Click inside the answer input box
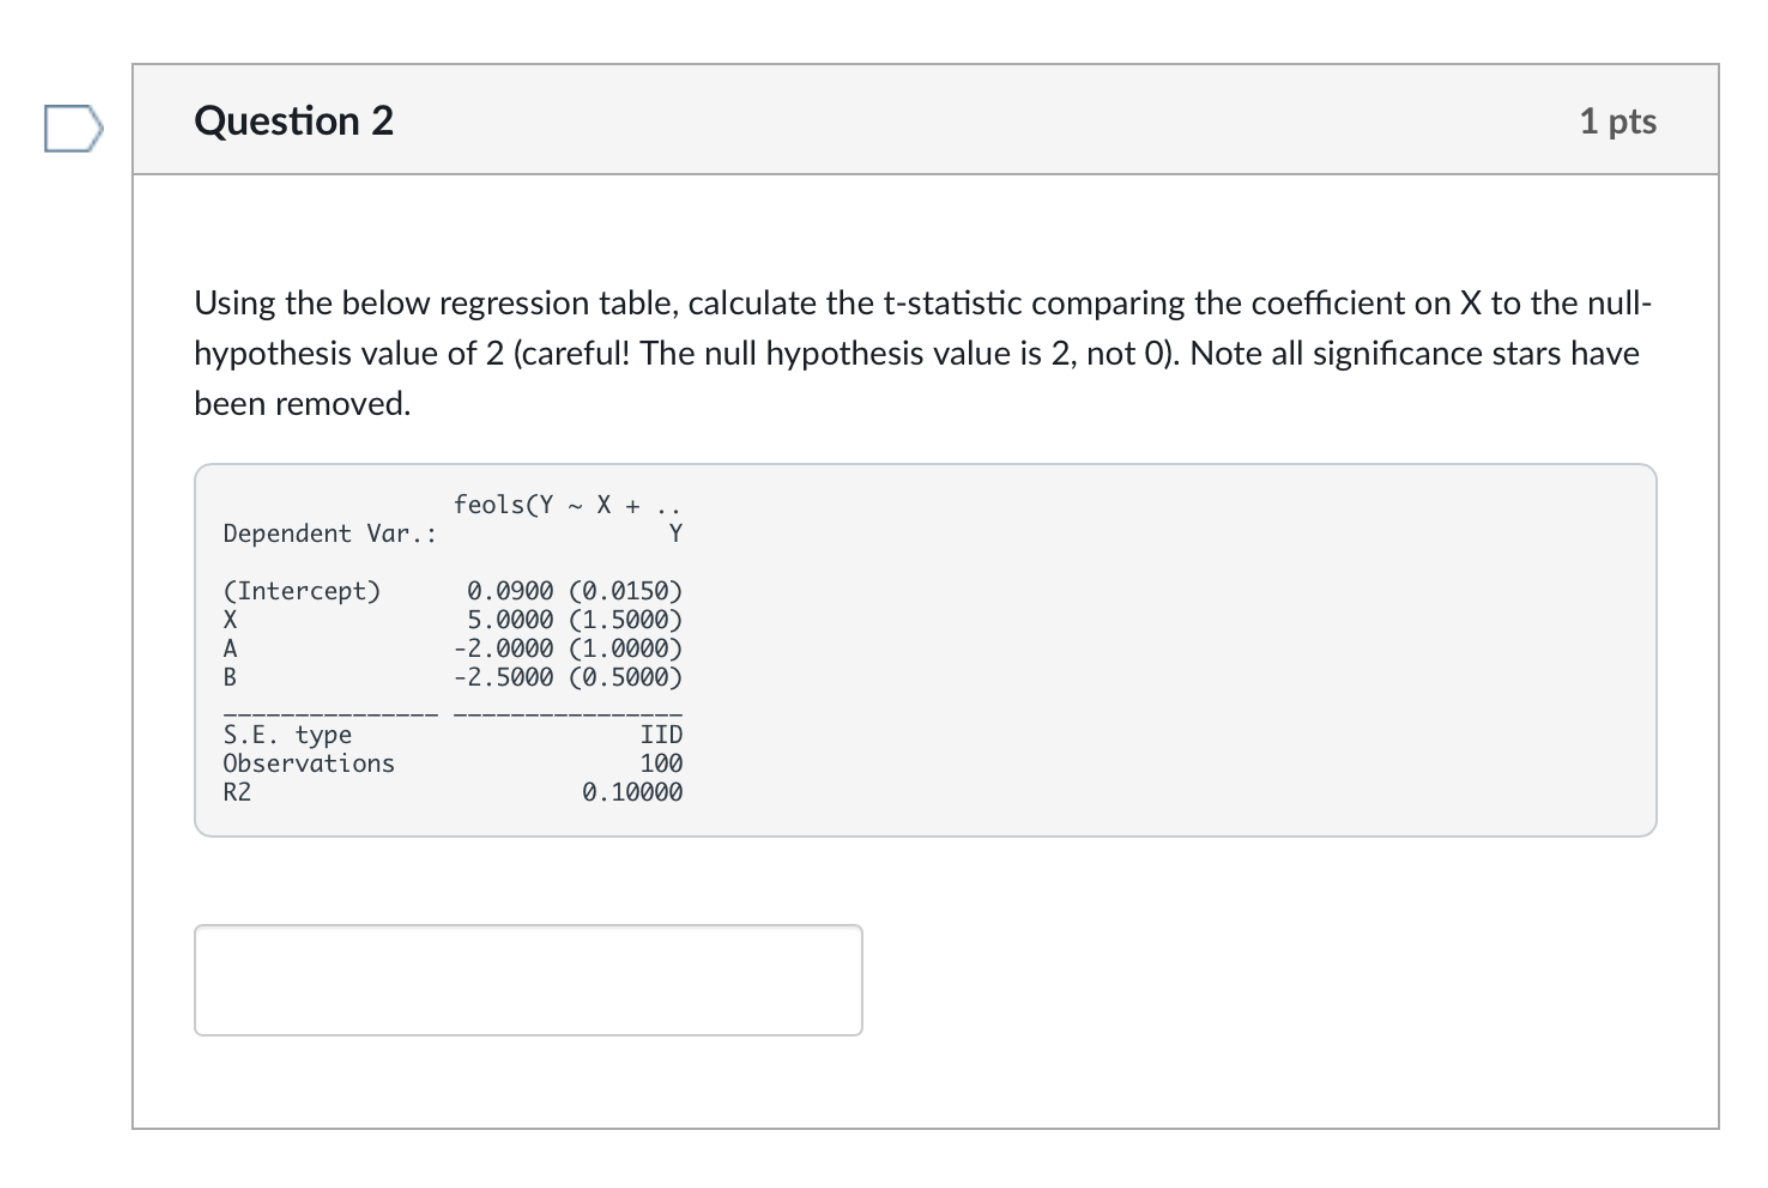Screen dimensions: 1768x1188 pos(525,978)
